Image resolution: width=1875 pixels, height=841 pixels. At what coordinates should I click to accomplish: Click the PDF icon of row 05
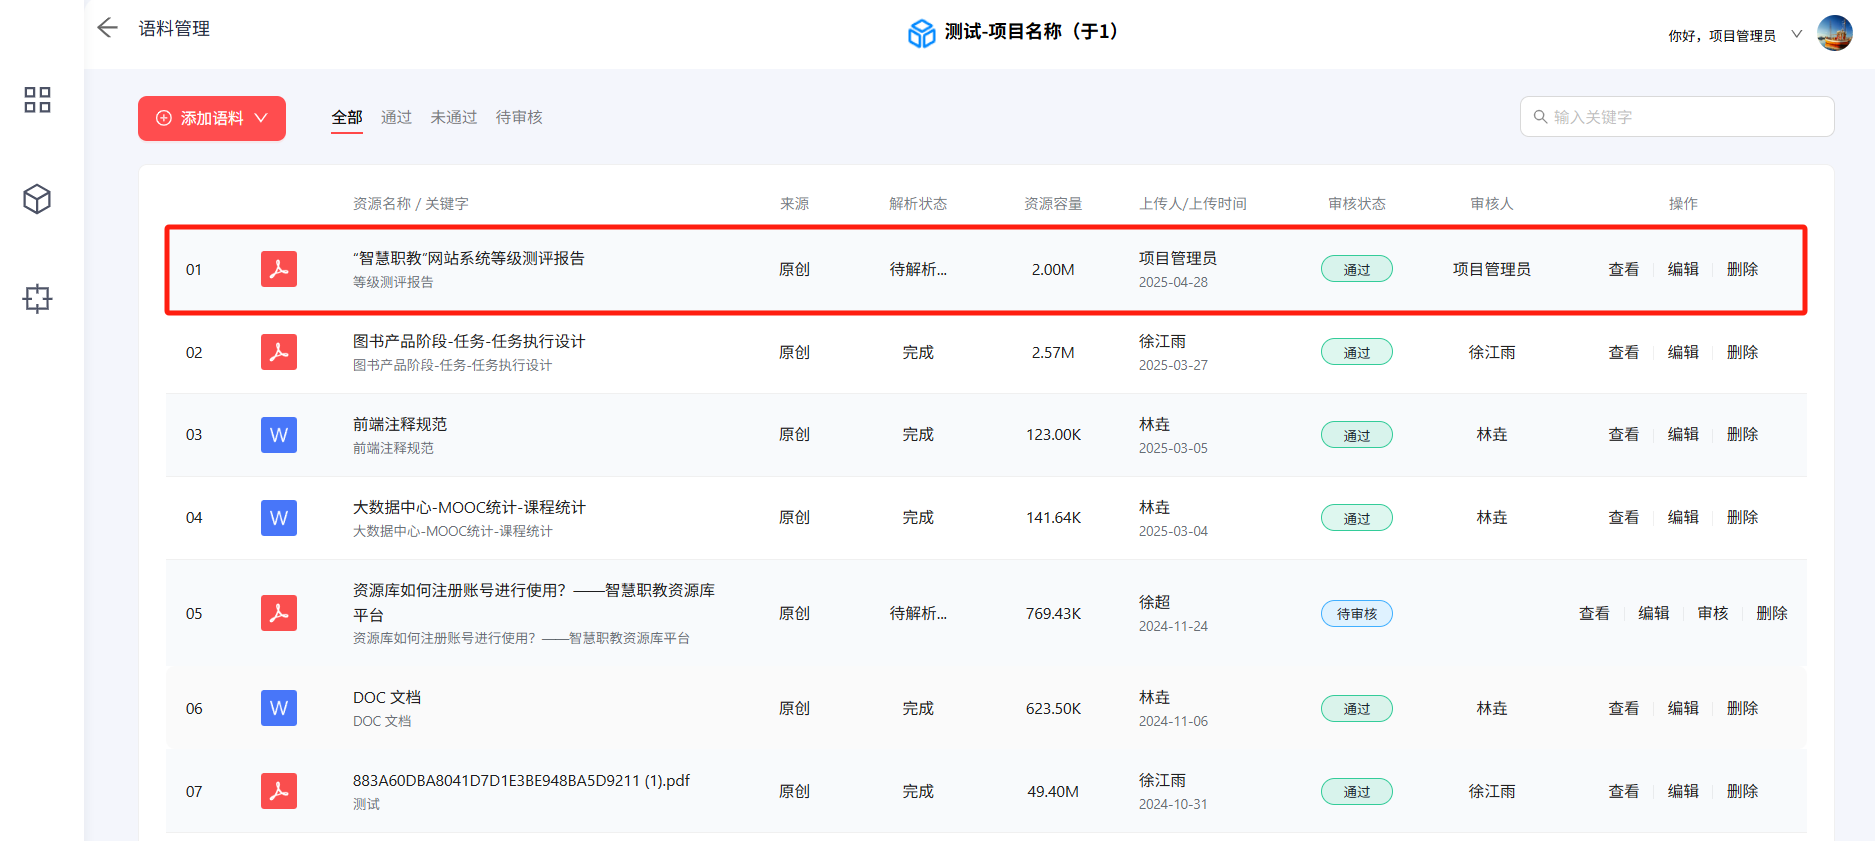279,613
